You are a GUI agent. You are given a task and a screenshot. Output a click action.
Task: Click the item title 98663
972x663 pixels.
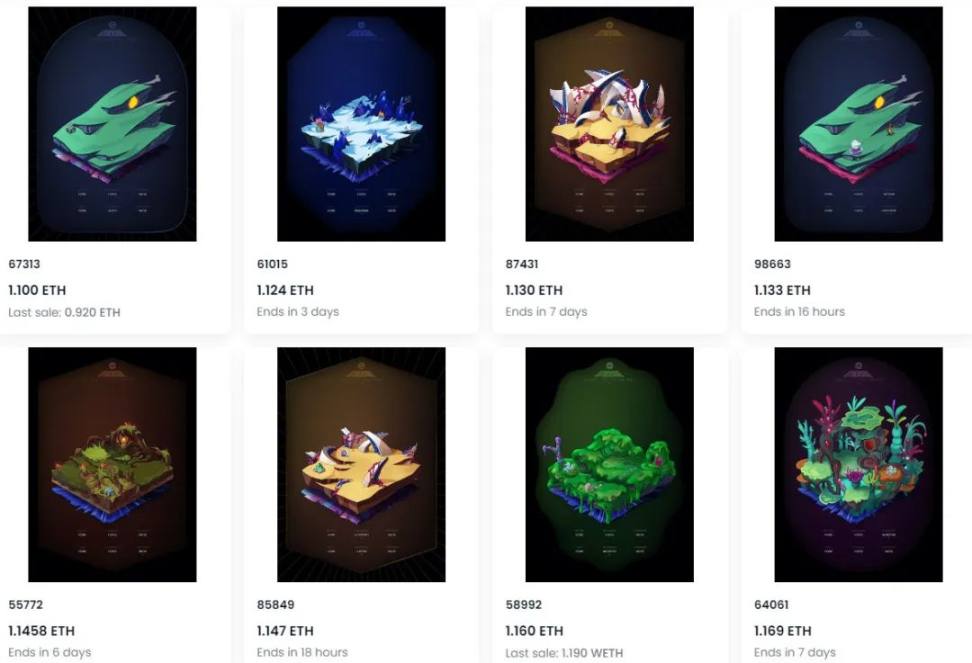tap(772, 264)
